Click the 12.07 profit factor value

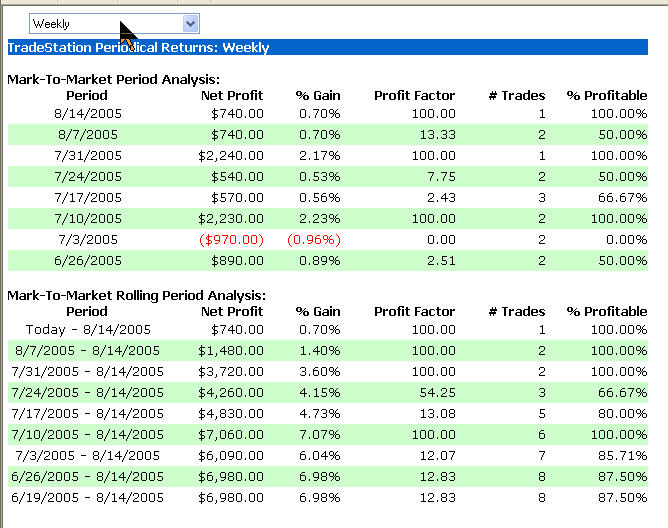pyautogui.click(x=438, y=456)
